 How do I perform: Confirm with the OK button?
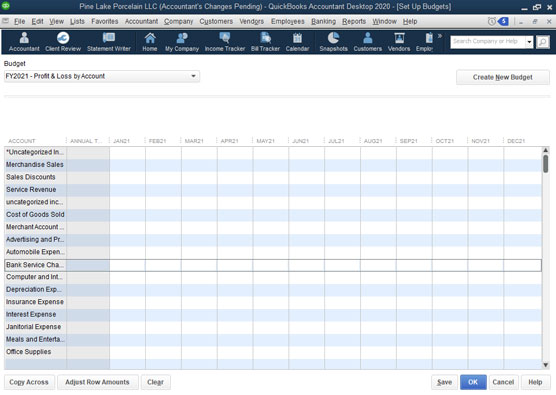pyautogui.click(x=473, y=382)
